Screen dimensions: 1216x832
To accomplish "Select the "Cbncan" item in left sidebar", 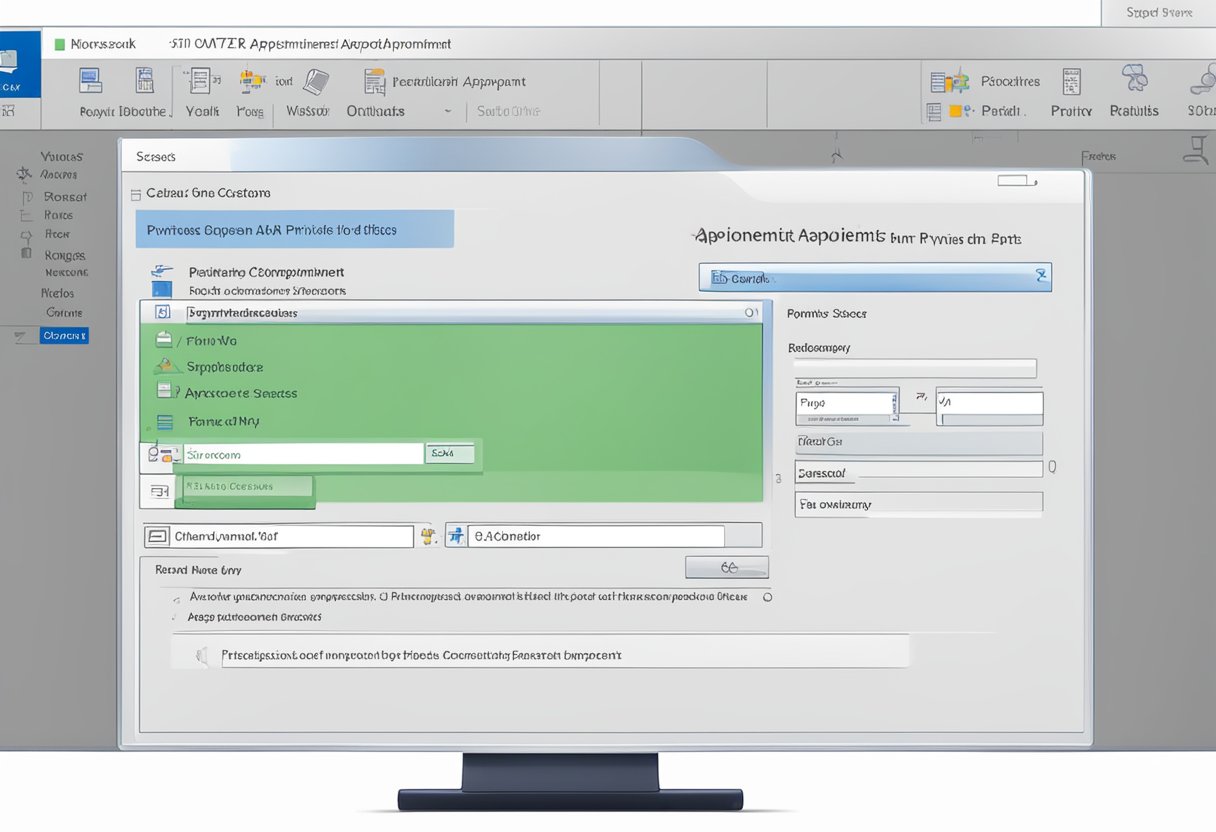I will 64,336.
